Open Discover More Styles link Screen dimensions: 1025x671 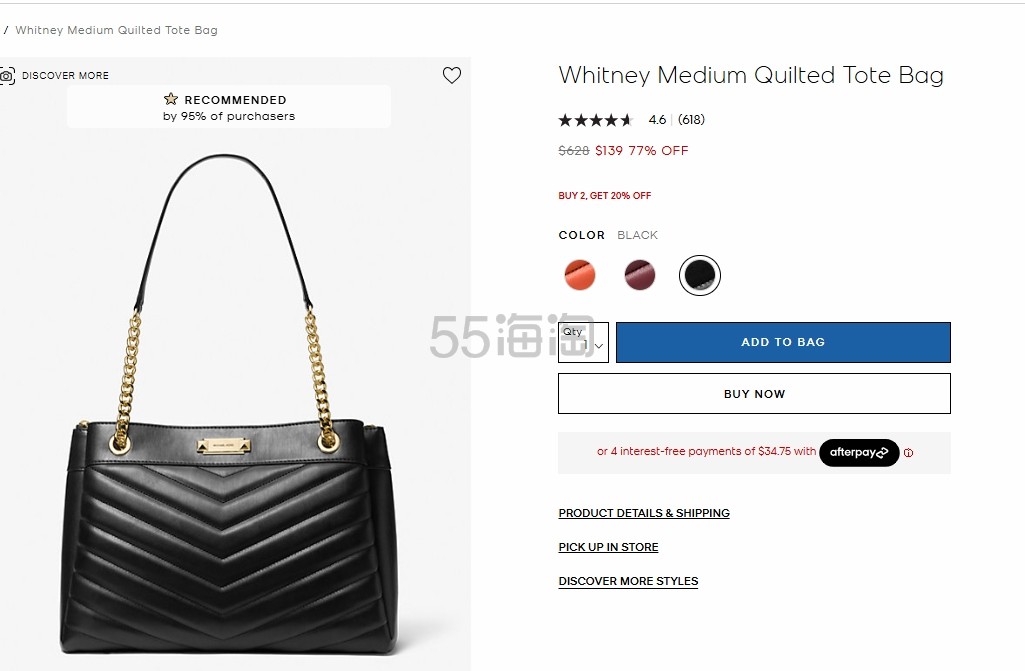628,581
